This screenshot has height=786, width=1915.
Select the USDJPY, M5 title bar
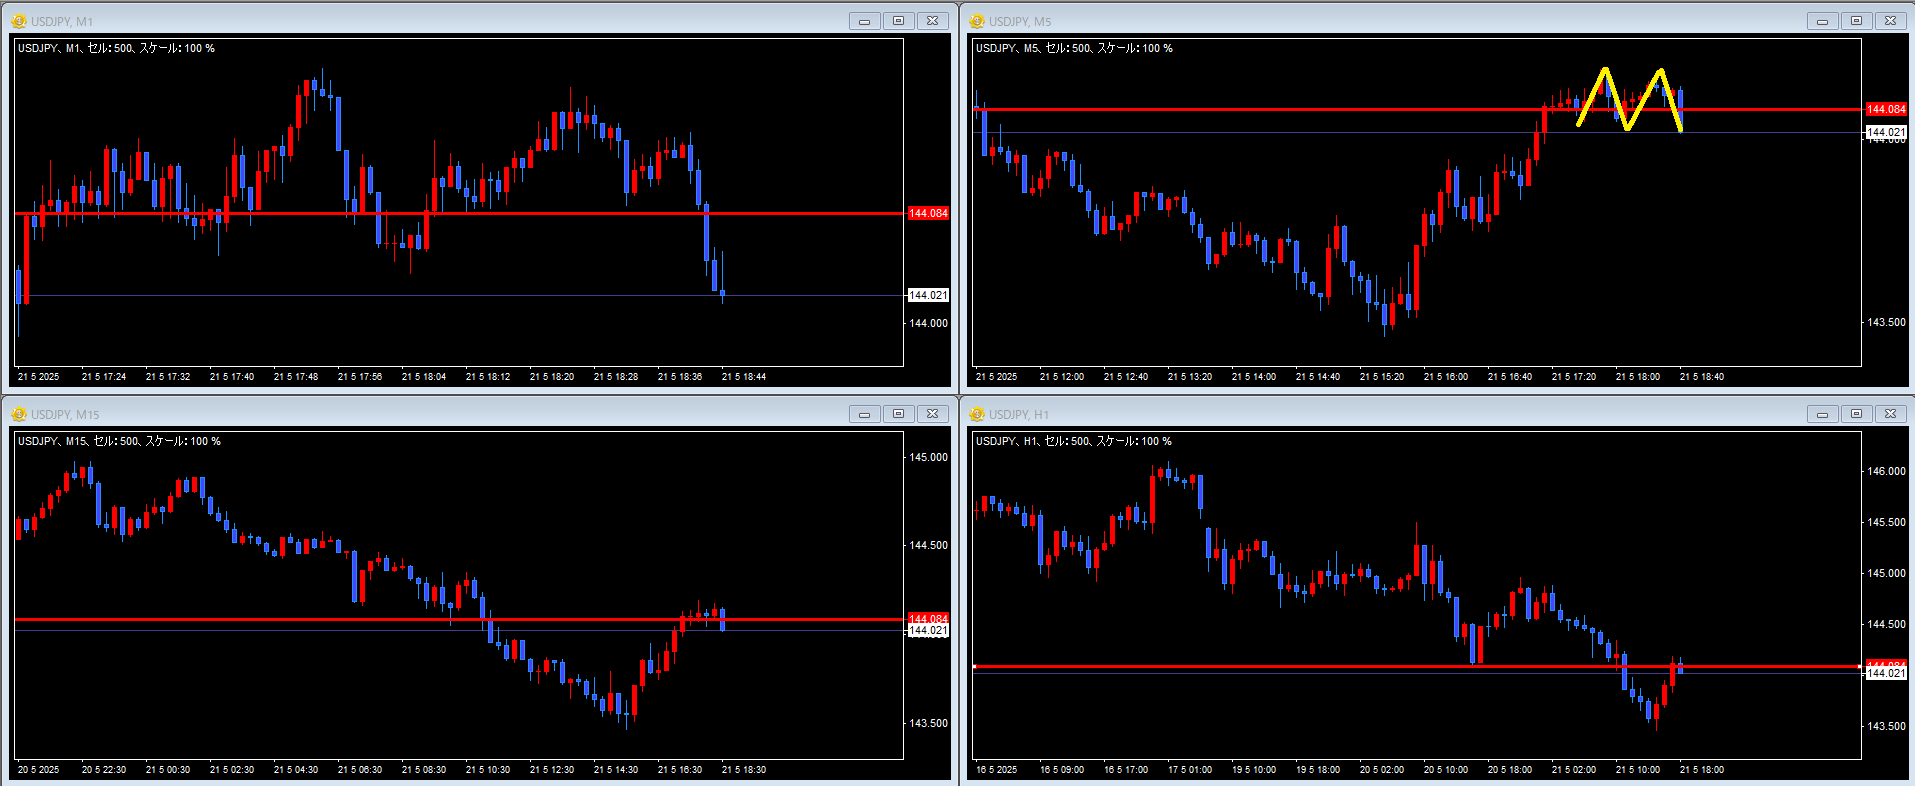tap(1390, 21)
